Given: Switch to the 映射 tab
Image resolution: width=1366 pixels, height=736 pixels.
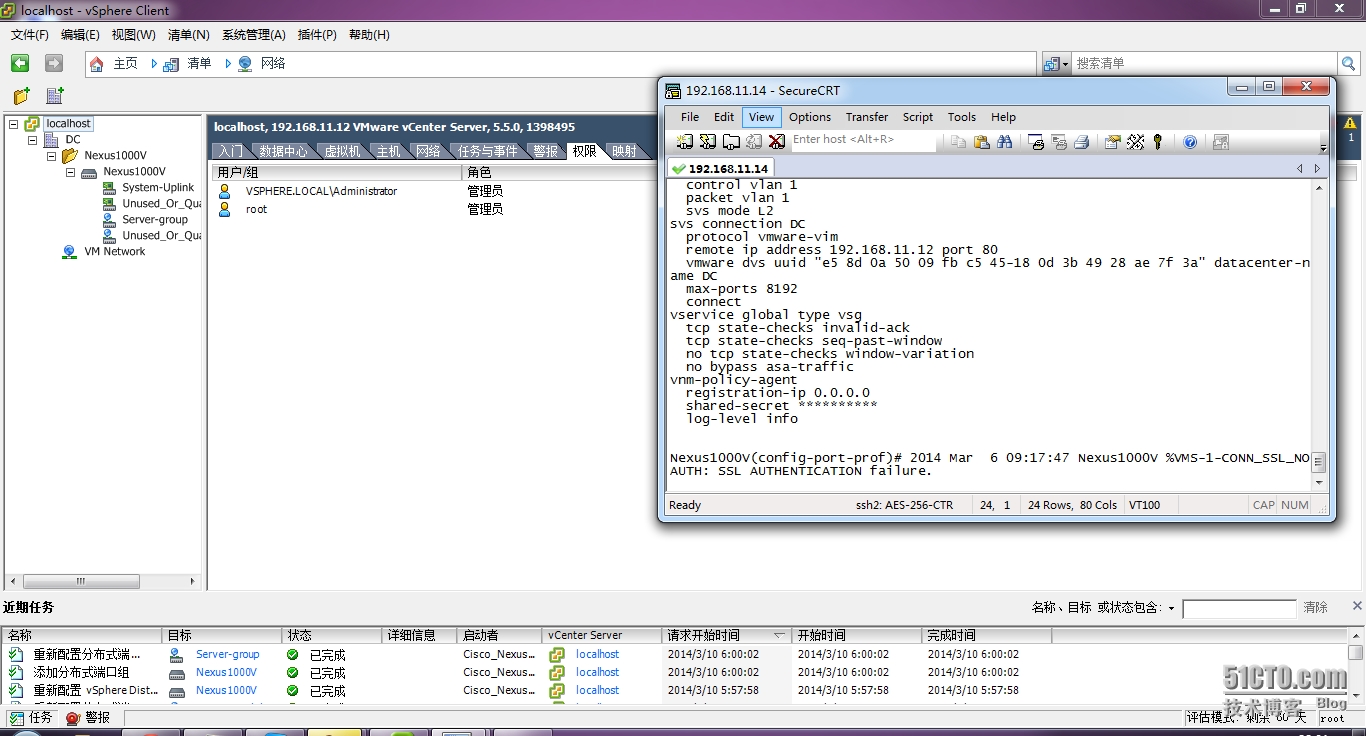Looking at the screenshot, I should (624, 151).
